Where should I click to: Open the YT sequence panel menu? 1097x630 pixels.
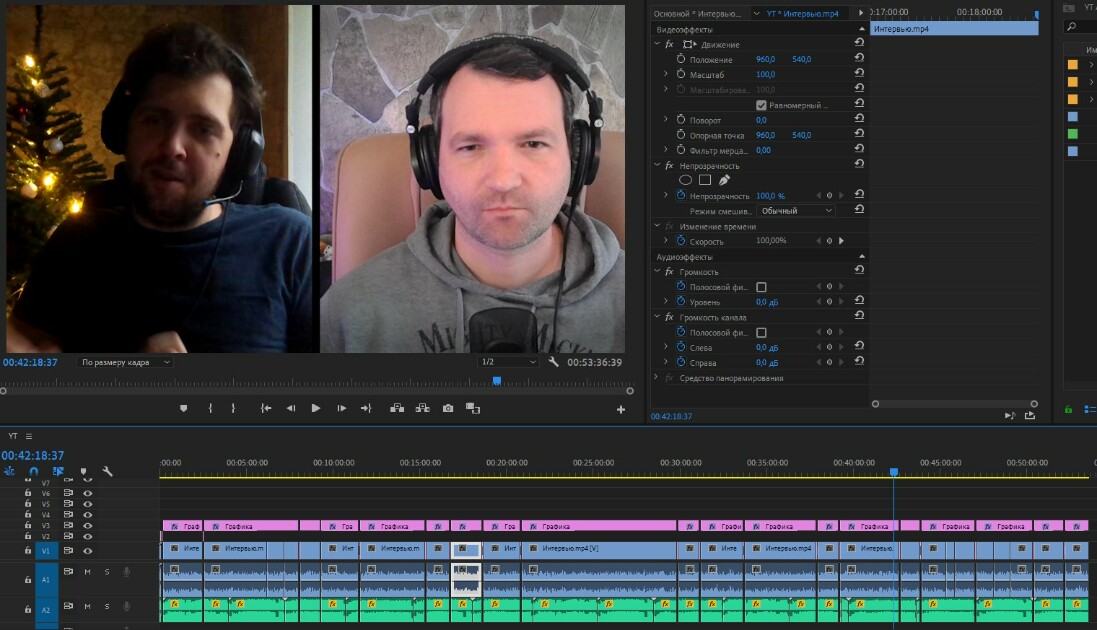(x=29, y=436)
